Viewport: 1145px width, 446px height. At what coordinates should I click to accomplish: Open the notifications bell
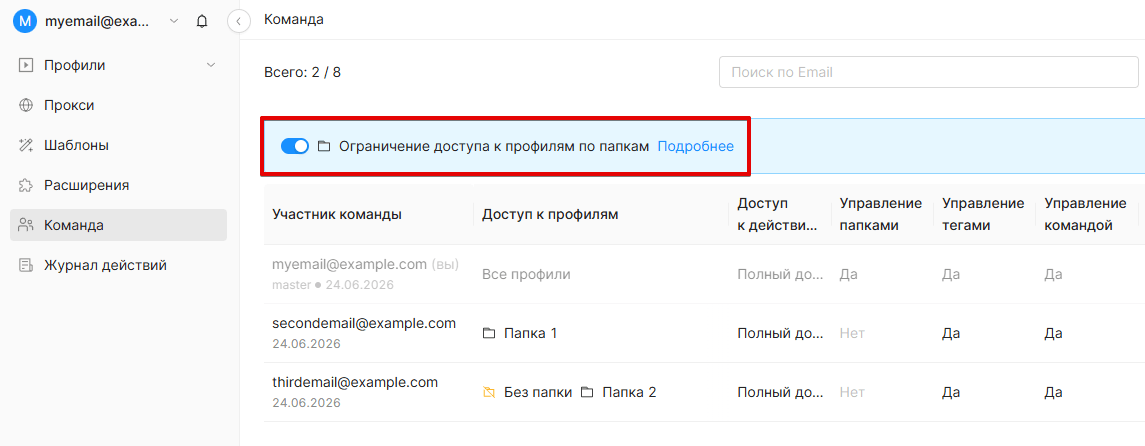coord(202,22)
